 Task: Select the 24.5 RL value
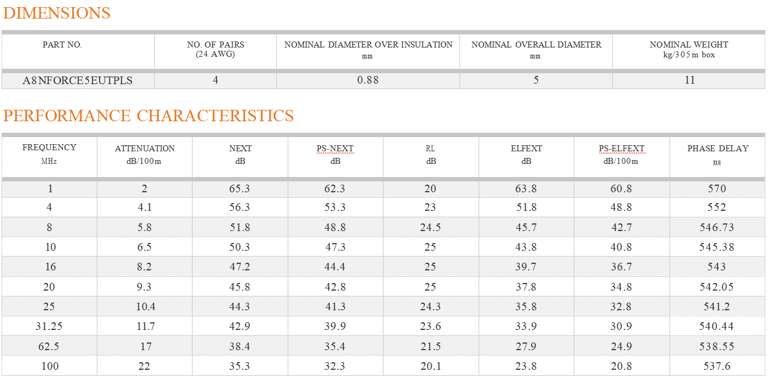(x=431, y=228)
